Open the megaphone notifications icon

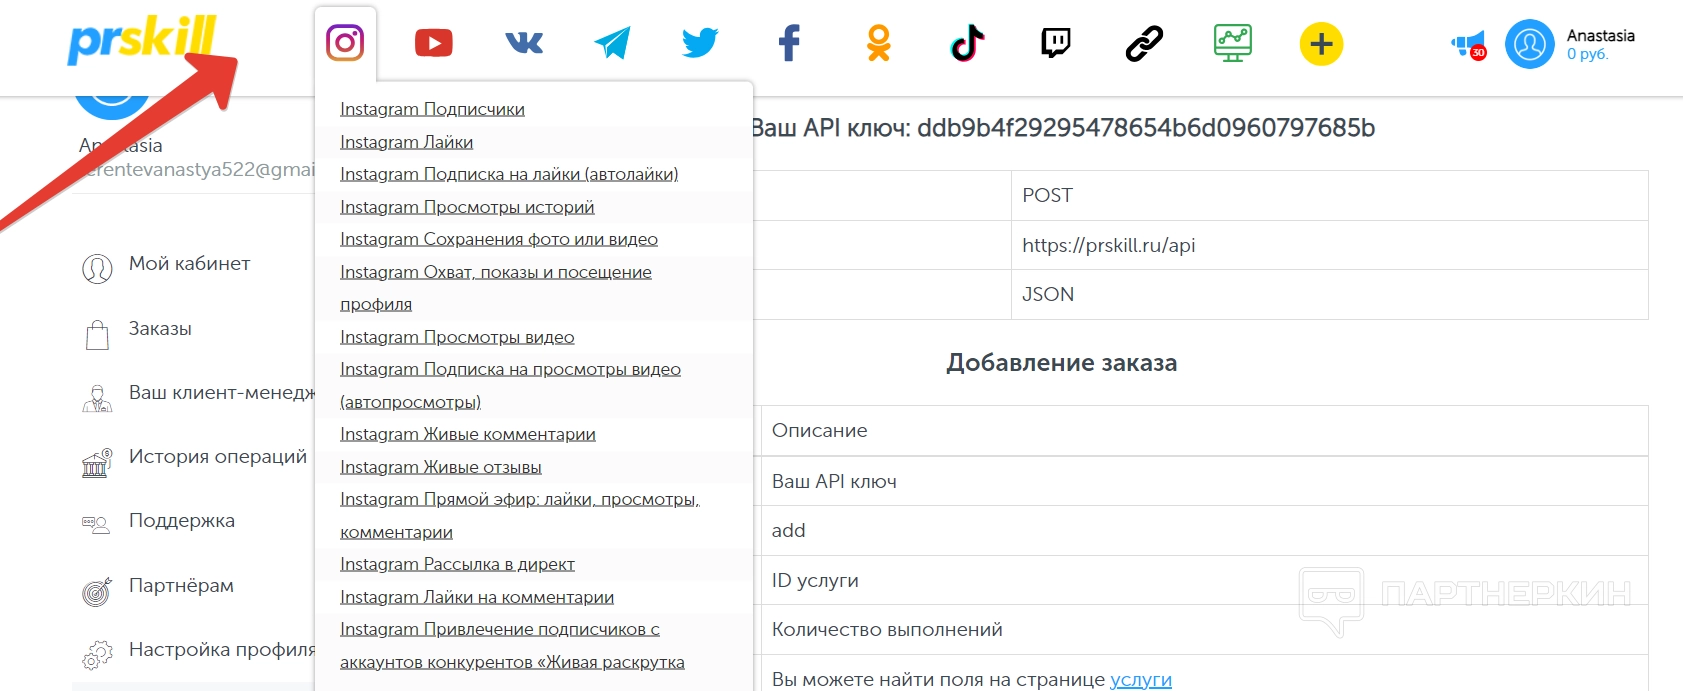[x=1468, y=45]
